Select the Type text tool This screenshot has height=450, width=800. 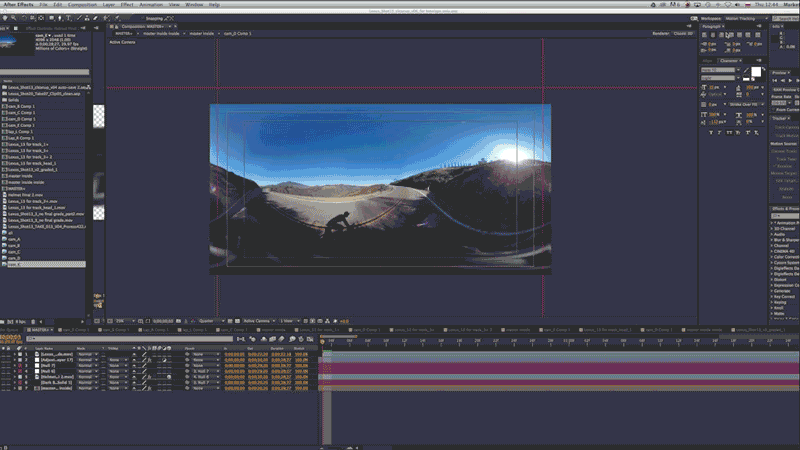point(68,18)
